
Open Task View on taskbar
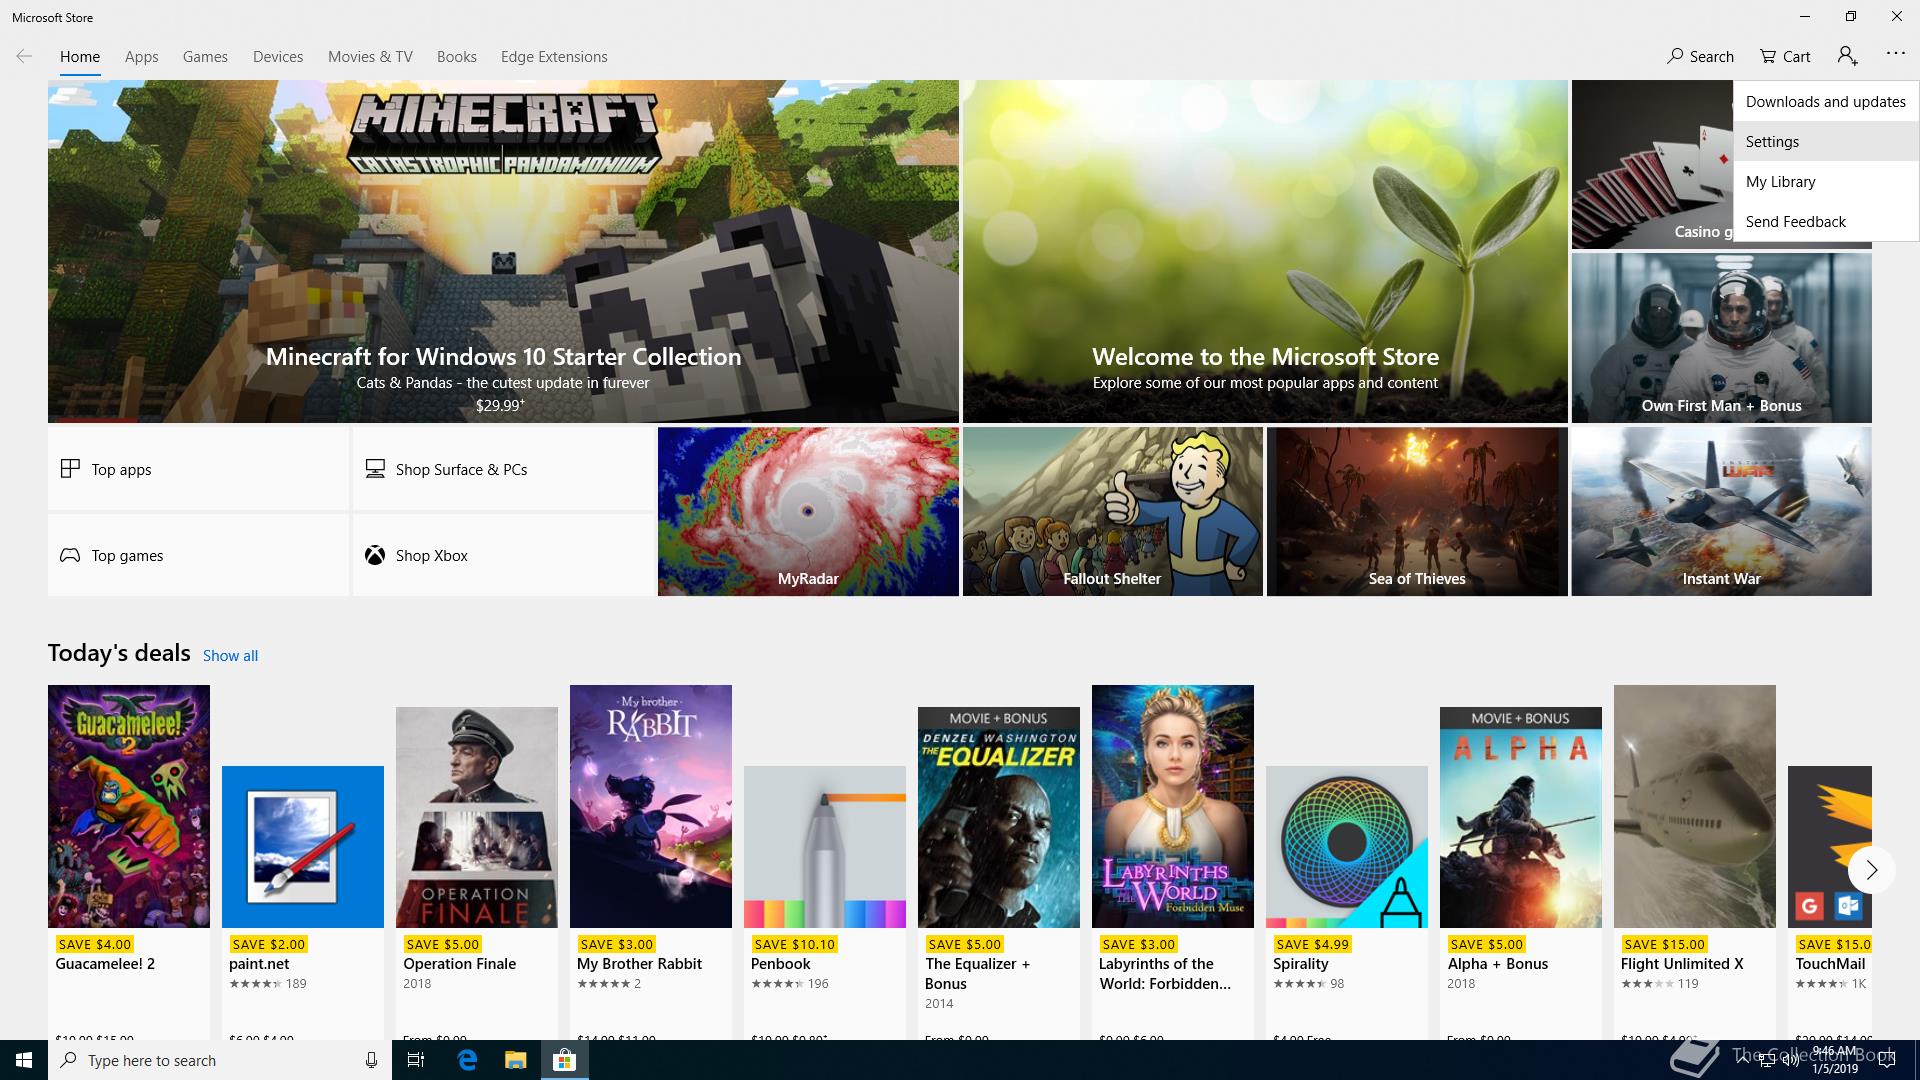(416, 1060)
